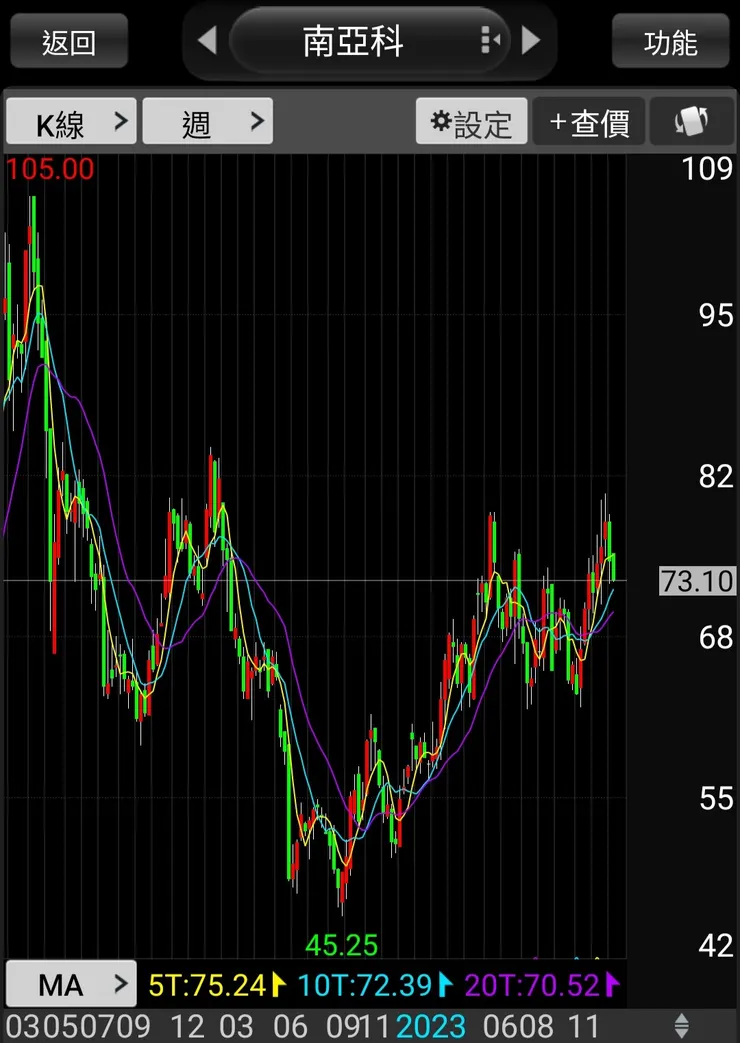Tap the 0911 date axis label
The height and width of the screenshot is (1043, 740).
[359, 1026]
